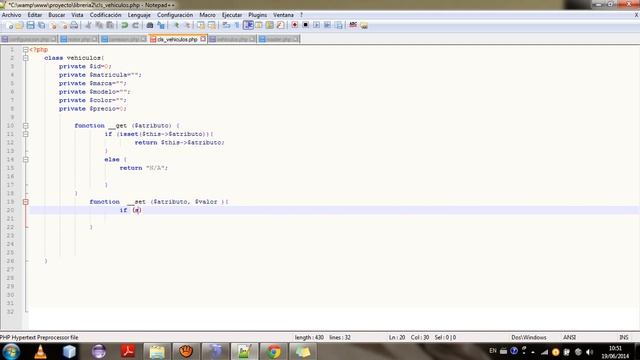640x360 pixels.
Task: Toggle Synchronize Horizontal Scrolling in toolbar
Action: [x=212, y=25]
